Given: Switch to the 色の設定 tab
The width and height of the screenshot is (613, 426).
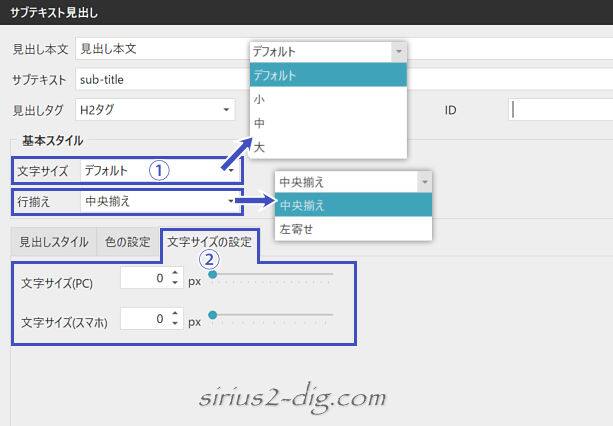Looking at the screenshot, I should (x=128, y=241).
